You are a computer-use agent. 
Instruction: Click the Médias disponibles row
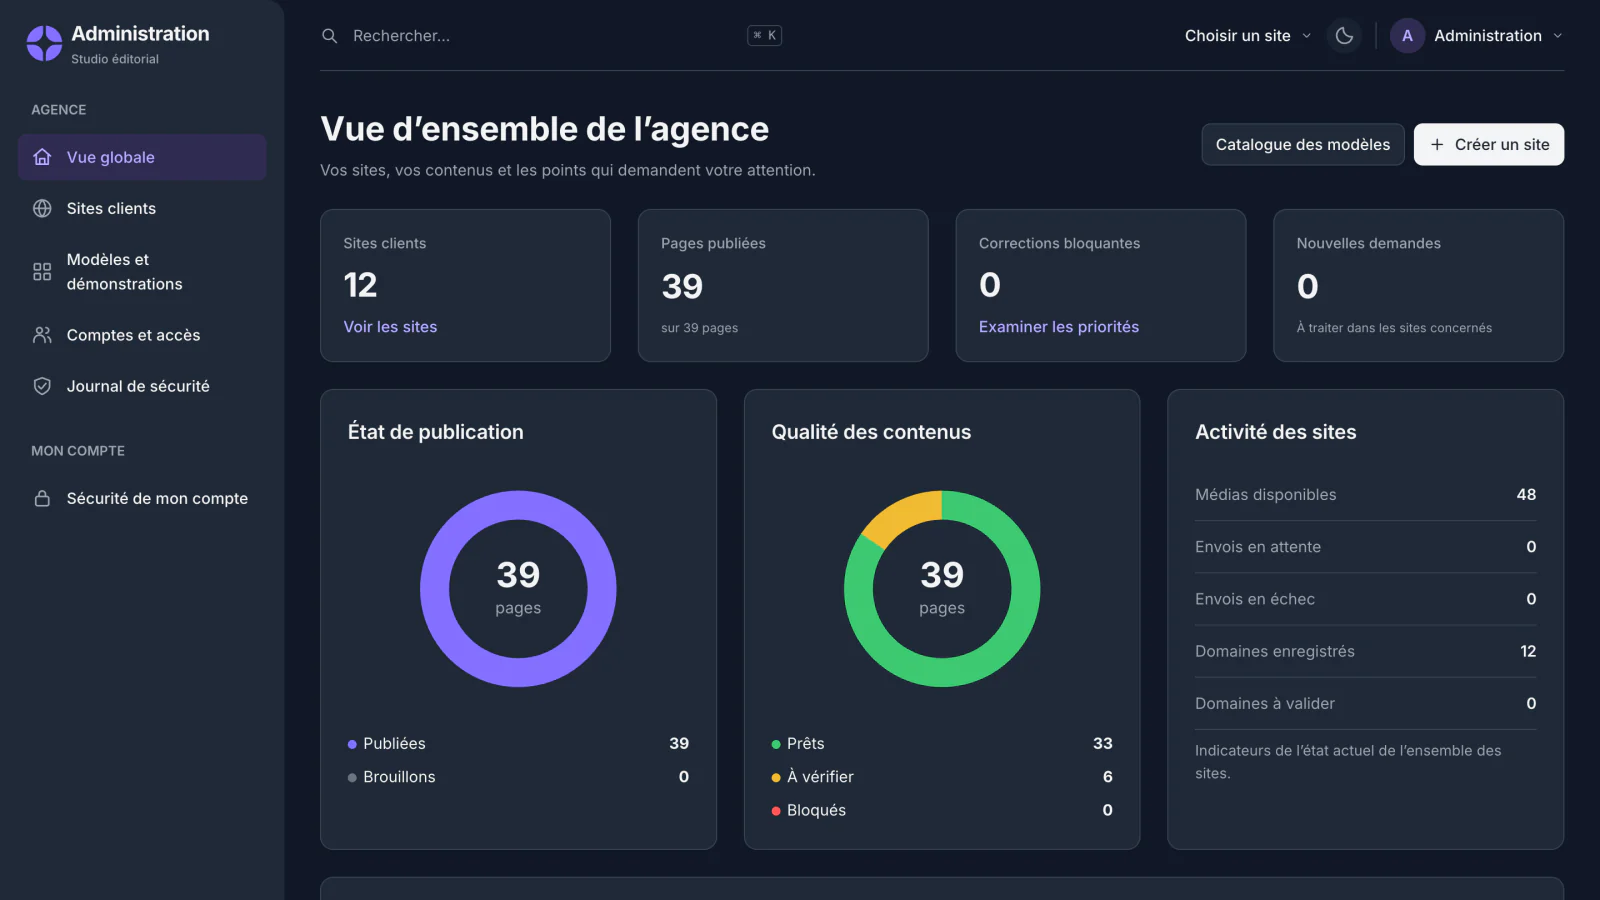click(1365, 495)
